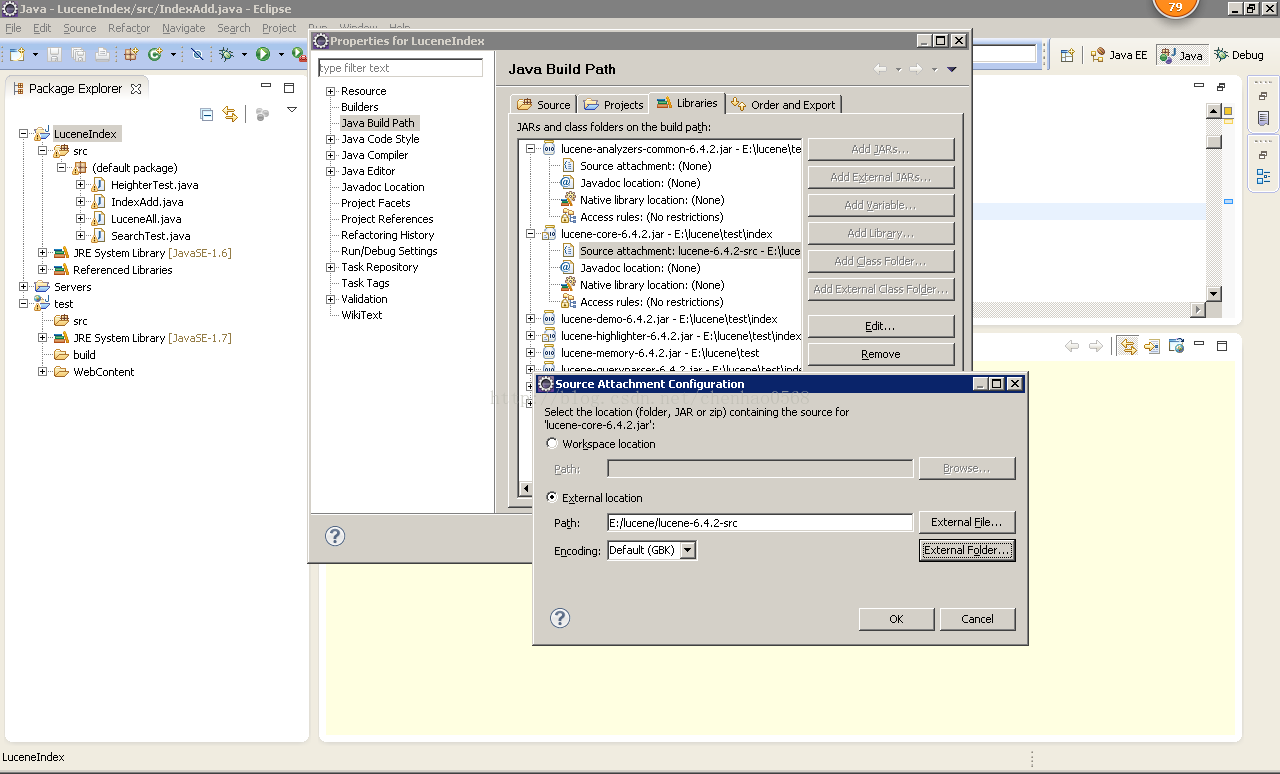
Task: Expand the Referenced Libraries node
Action: (x=43, y=270)
